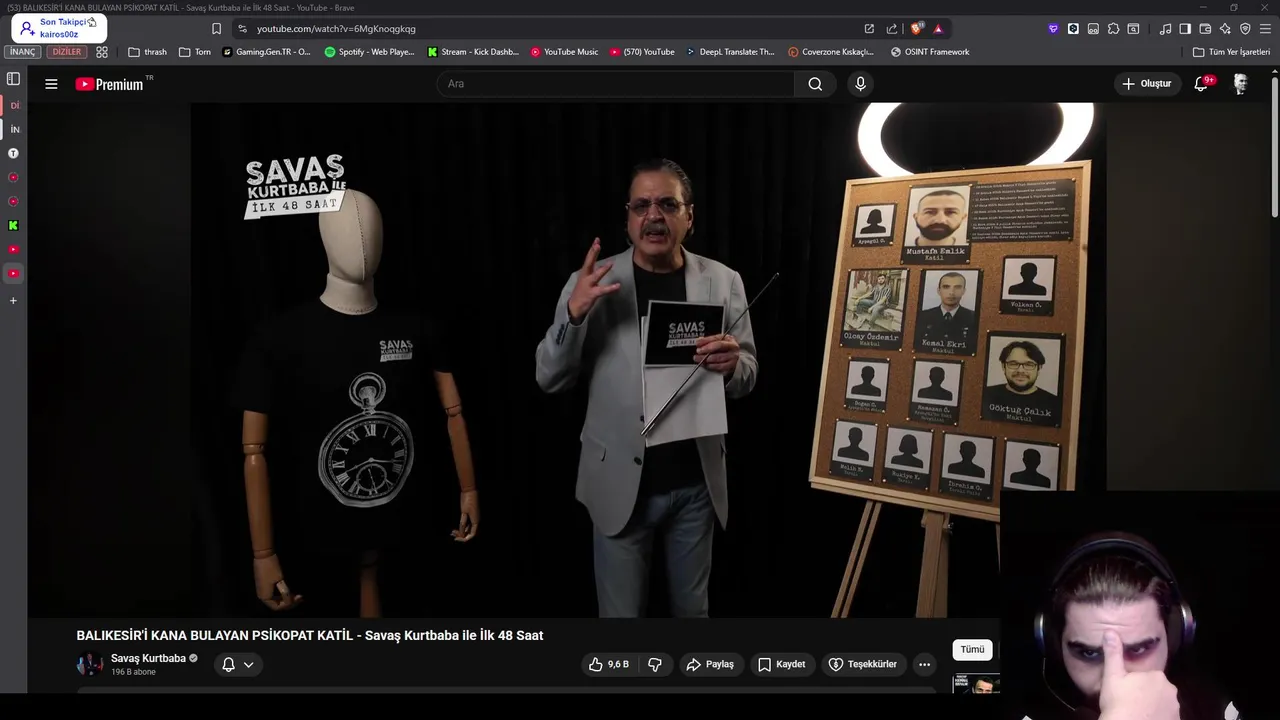Share the video with Paylaş
1280x720 pixels.
coord(710,664)
